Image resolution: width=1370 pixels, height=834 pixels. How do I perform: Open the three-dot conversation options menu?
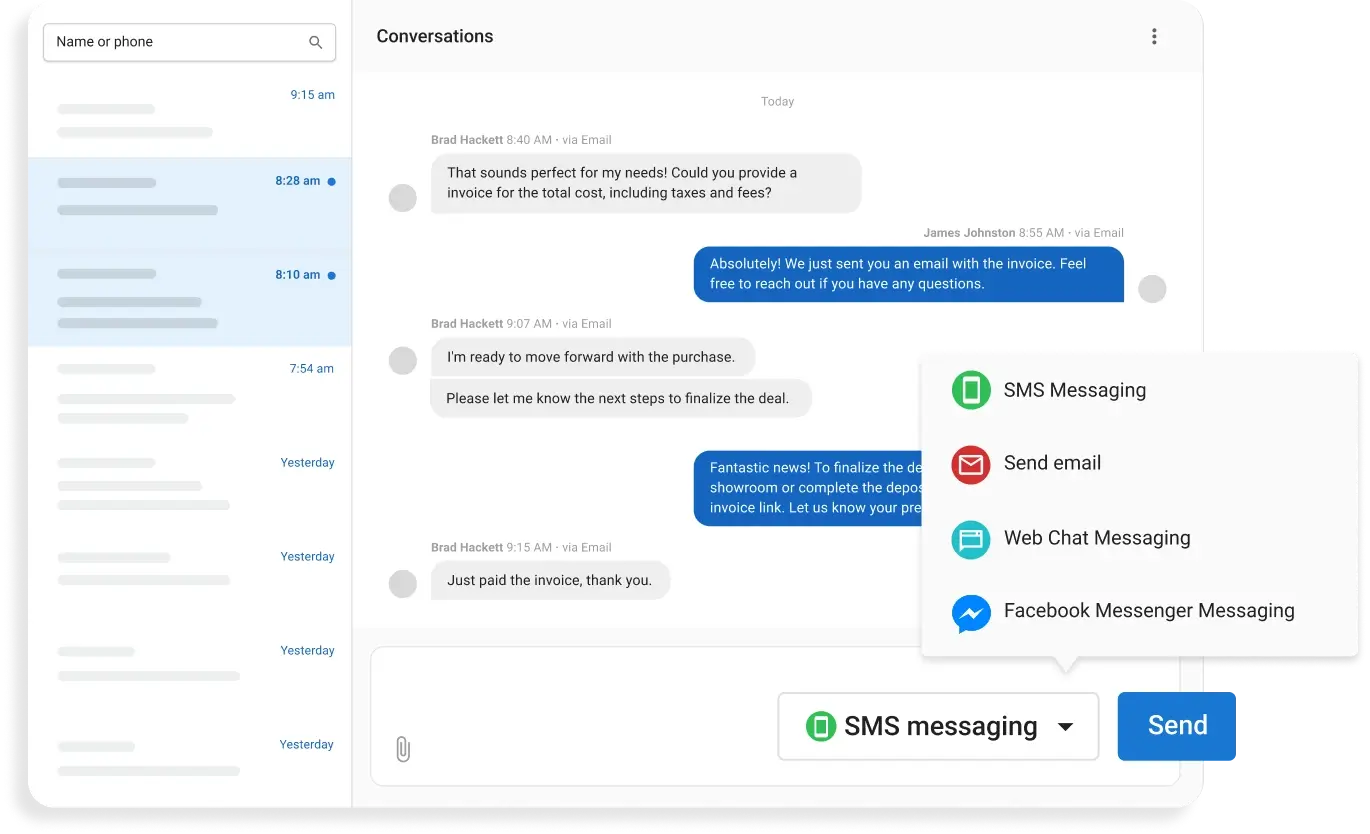click(1154, 36)
